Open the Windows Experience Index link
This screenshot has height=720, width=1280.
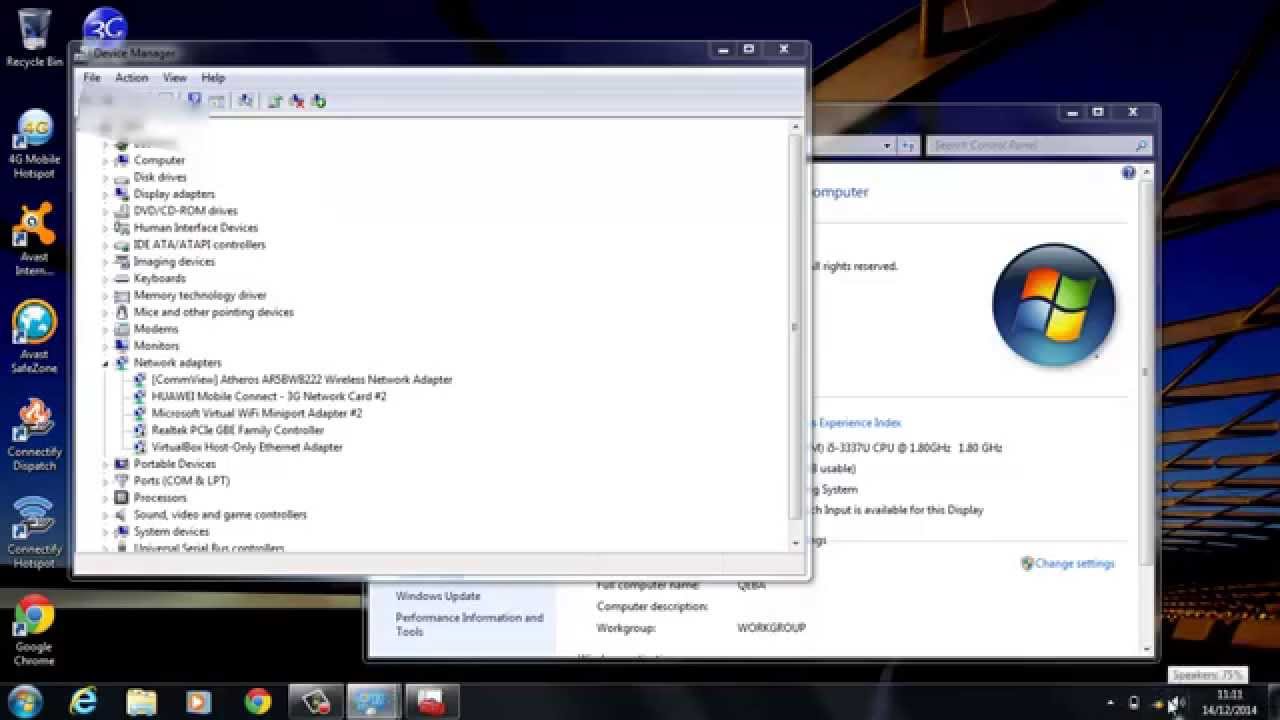click(858, 424)
